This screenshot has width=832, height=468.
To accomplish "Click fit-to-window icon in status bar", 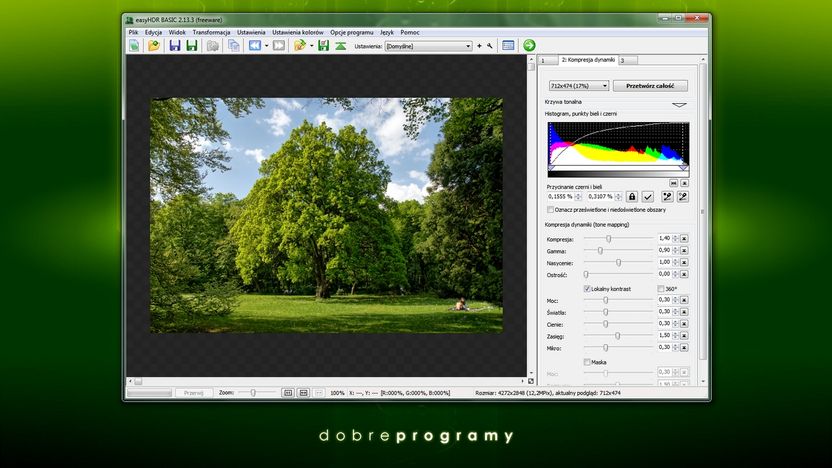I will (x=288, y=393).
